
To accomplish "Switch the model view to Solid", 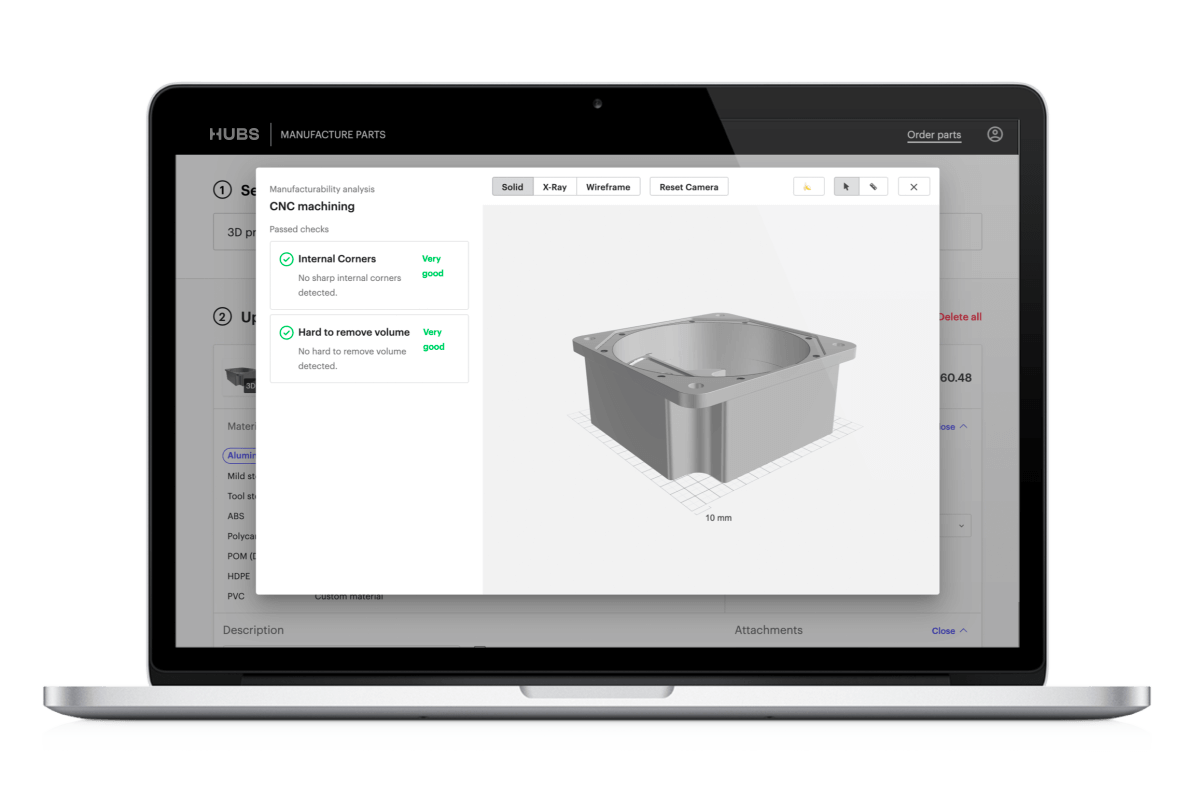I will (512, 187).
